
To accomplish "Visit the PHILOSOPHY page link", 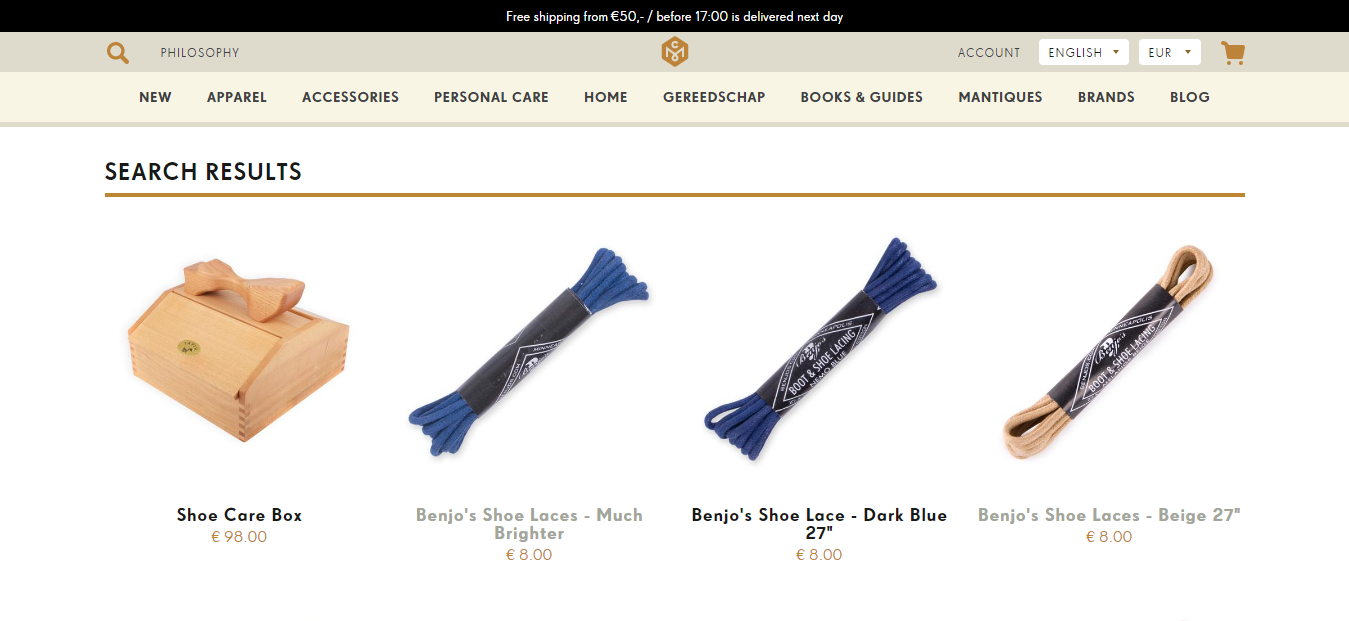I will (200, 53).
